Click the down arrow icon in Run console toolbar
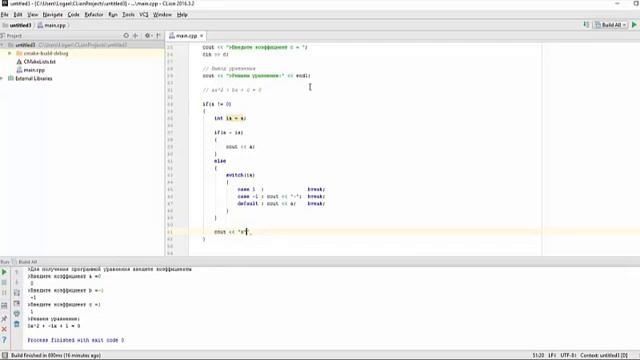640x360 pixels. pyautogui.click(x=17, y=282)
